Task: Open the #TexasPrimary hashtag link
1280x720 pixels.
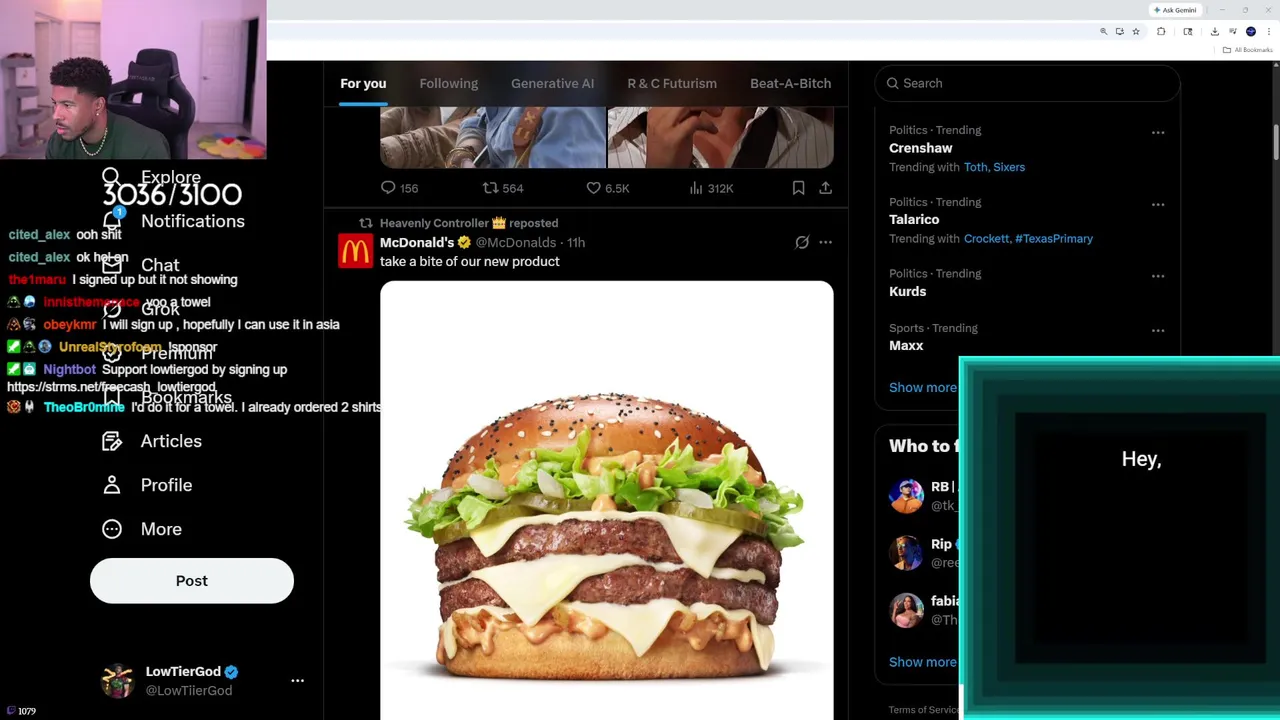Action: (x=1054, y=239)
